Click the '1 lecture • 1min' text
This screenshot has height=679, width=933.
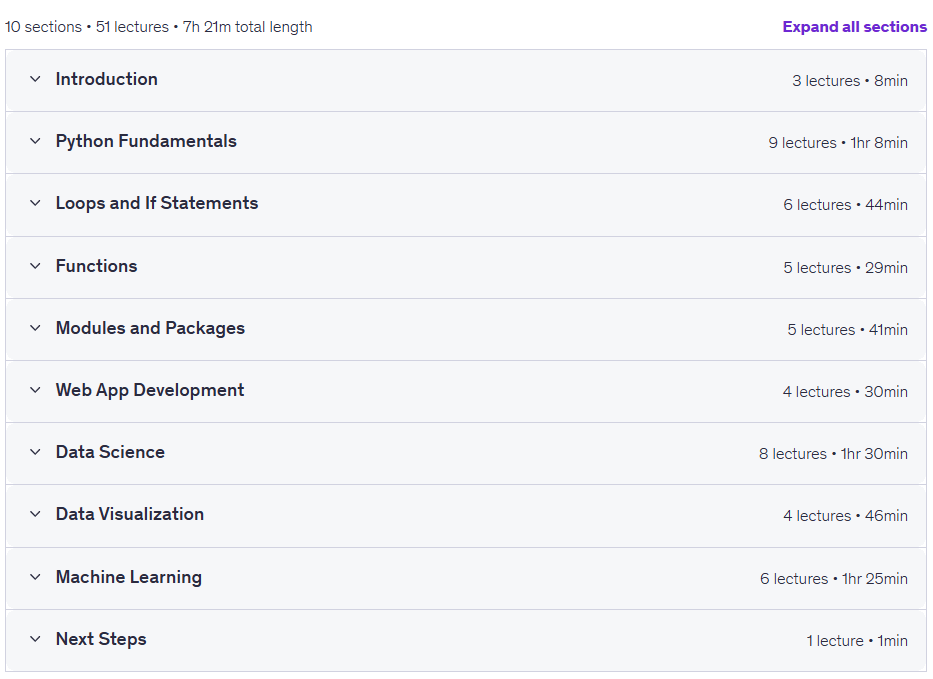(857, 641)
